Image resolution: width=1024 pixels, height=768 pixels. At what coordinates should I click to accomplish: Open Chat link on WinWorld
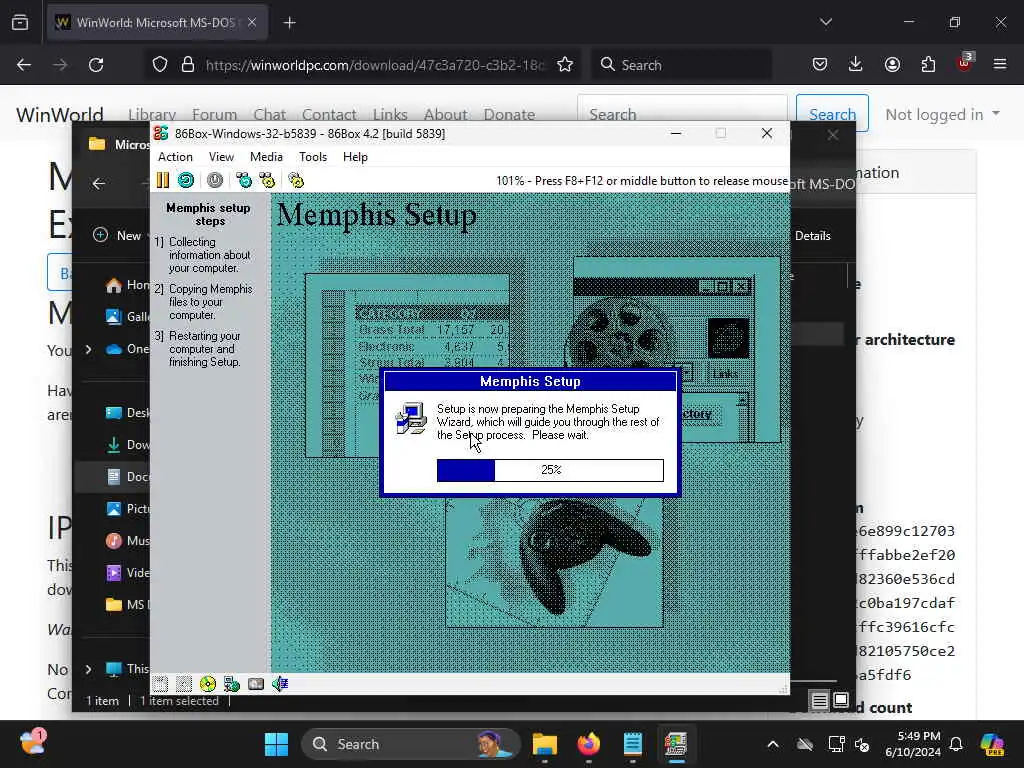pos(270,114)
